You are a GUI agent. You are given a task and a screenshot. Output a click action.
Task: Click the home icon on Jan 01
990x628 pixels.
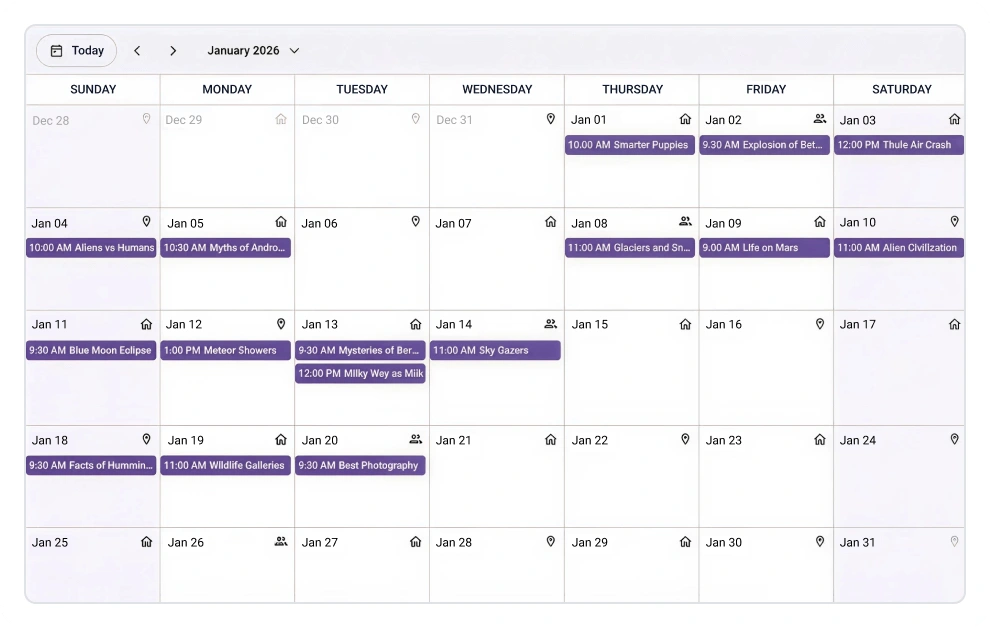(x=685, y=119)
